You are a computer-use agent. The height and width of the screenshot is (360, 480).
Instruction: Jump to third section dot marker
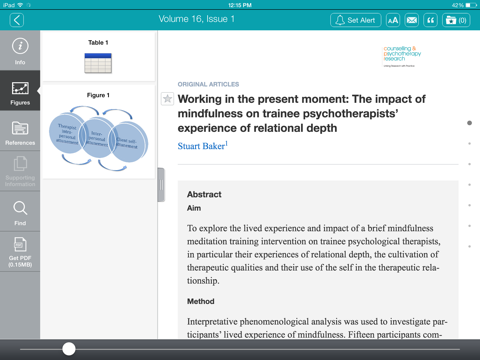469,164
